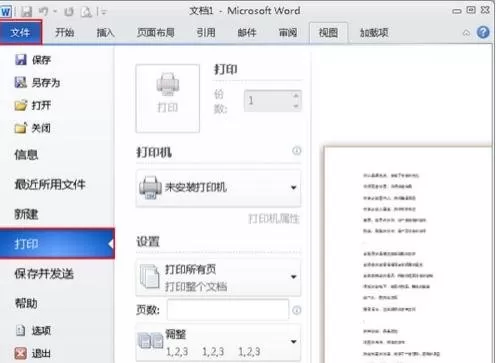Switch to the 页面布局 tab

(x=156, y=32)
